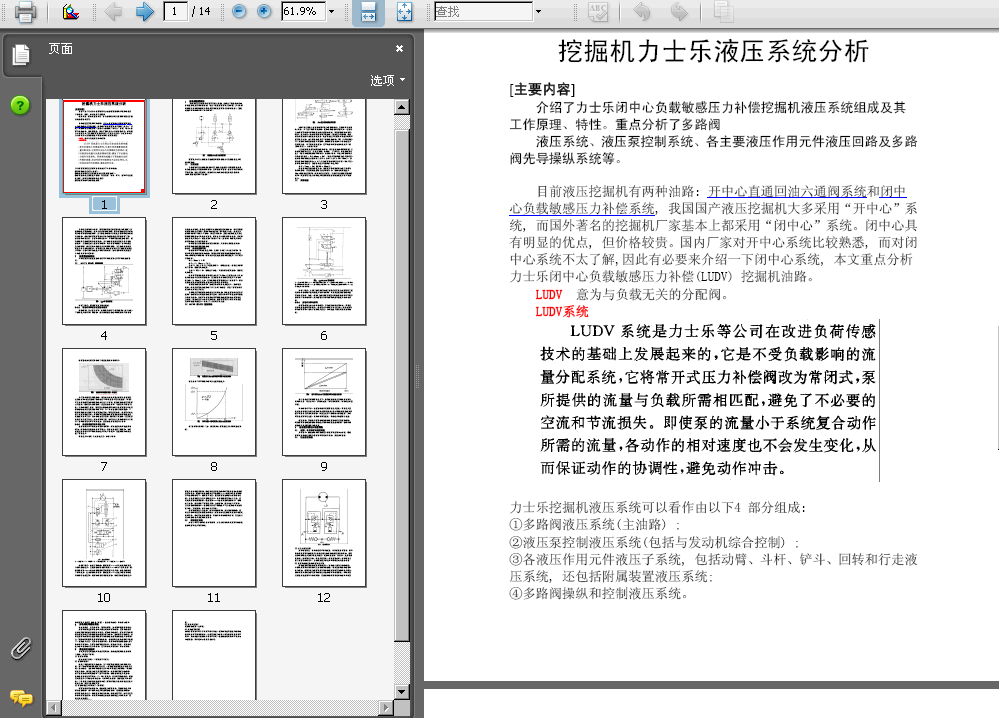
Task: Click the line ②液压泵控制液压系统
Action: (654, 542)
